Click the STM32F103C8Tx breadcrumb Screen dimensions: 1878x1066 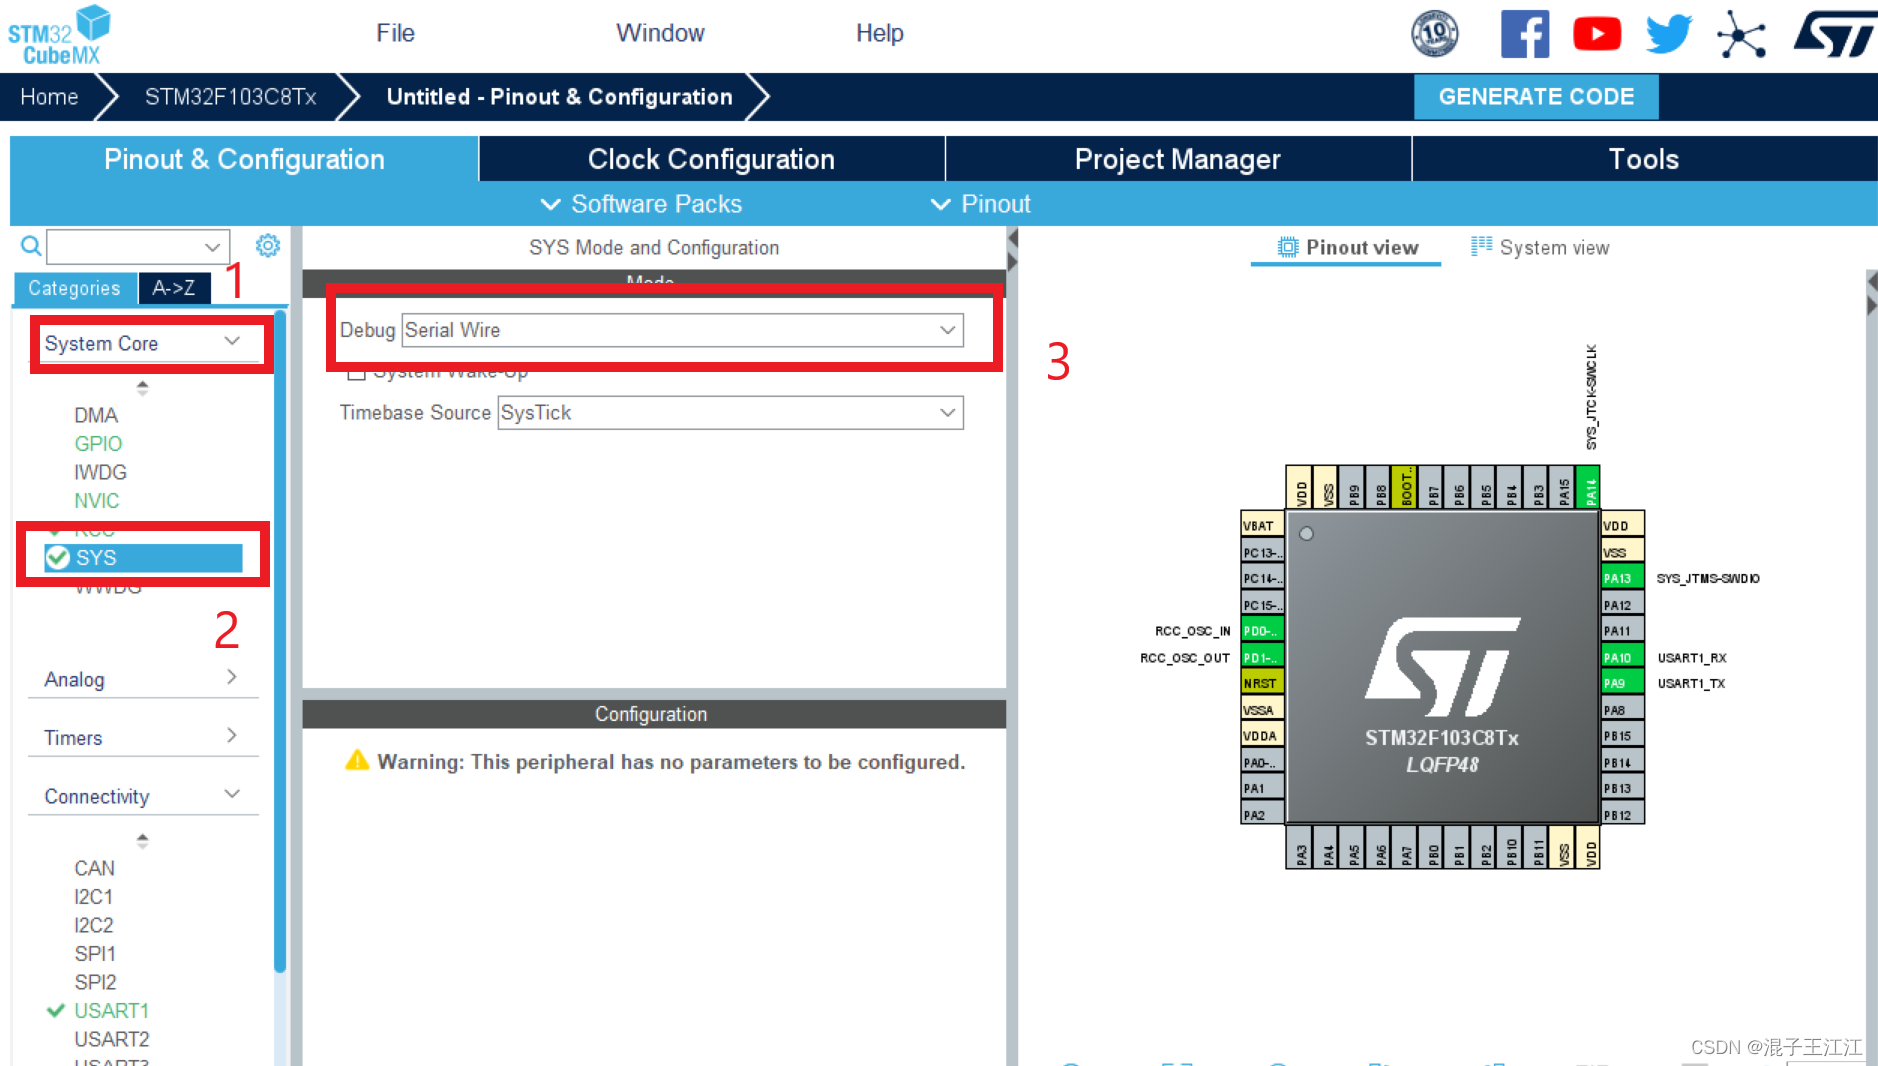coord(230,97)
